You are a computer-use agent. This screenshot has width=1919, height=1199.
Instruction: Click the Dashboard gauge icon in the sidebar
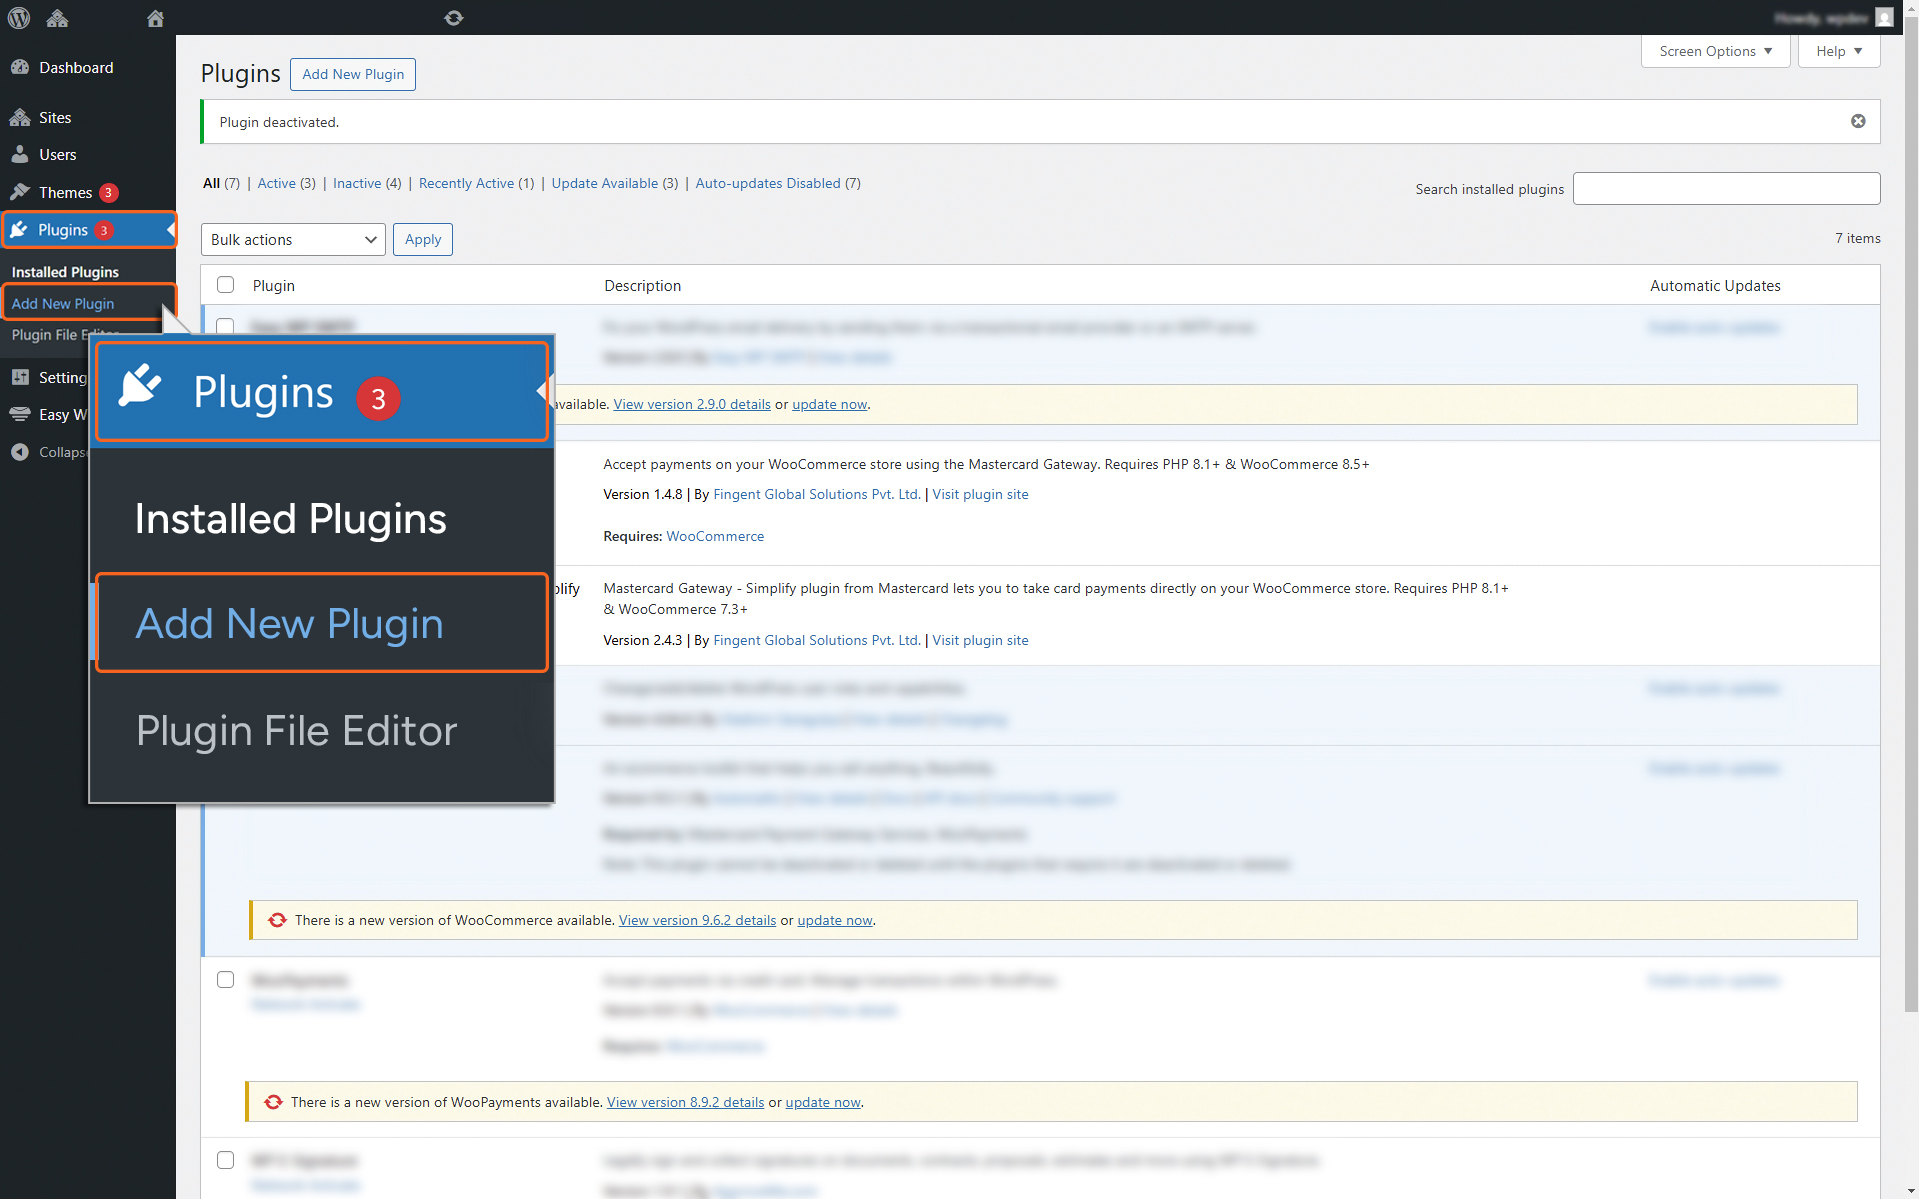[x=20, y=67]
